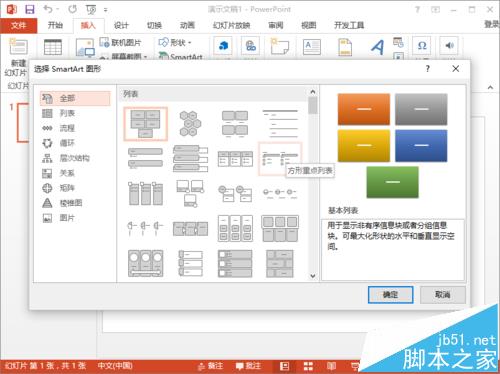Click the Text Box icon in ribbon
This screenshot has width=500, height=374.
pyautogui.click(x=312, y=47)
